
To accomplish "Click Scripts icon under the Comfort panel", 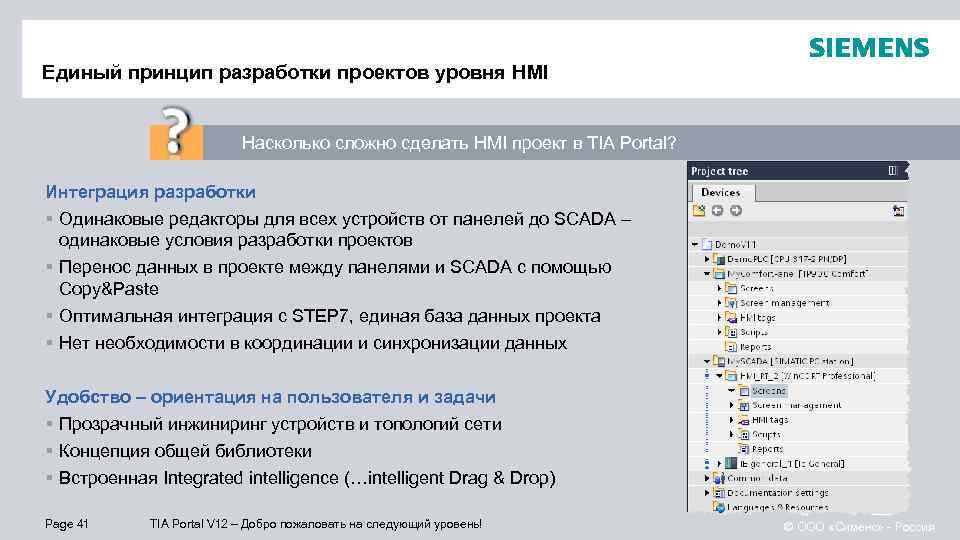I will 731,332.
